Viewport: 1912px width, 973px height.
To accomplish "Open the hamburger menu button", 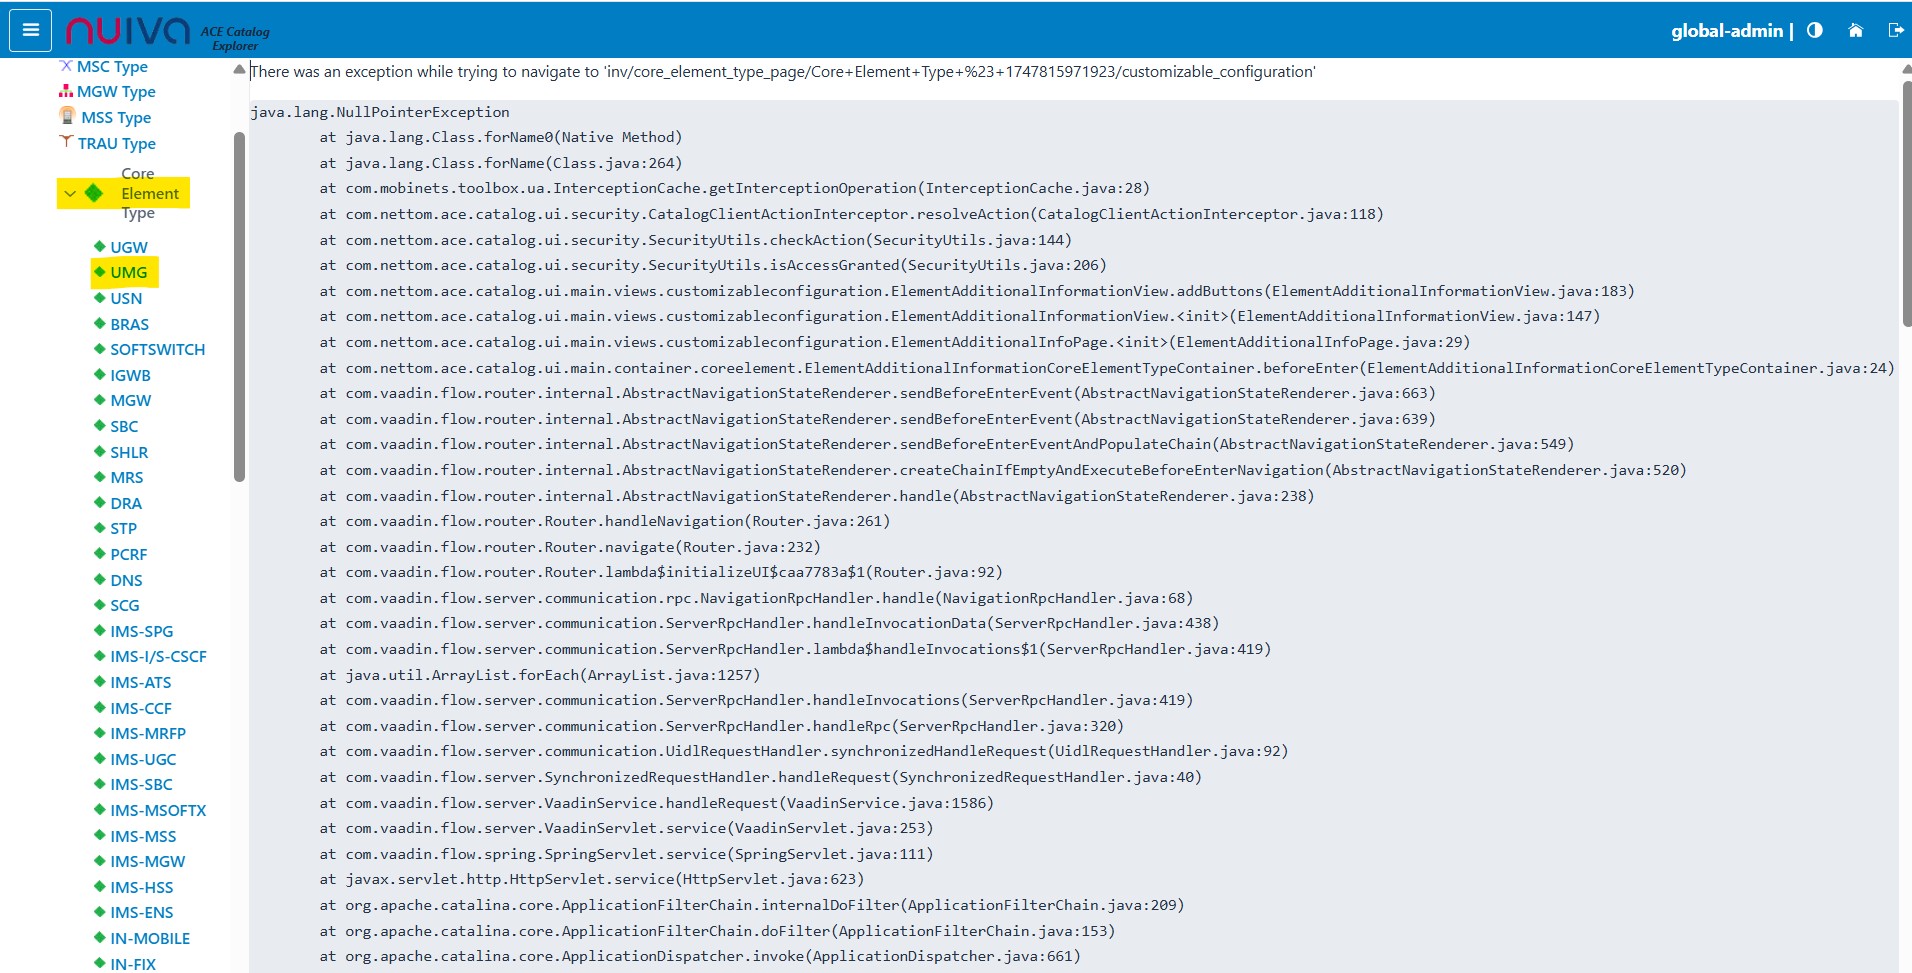I will pyautogui.click(x=30, y=30).
